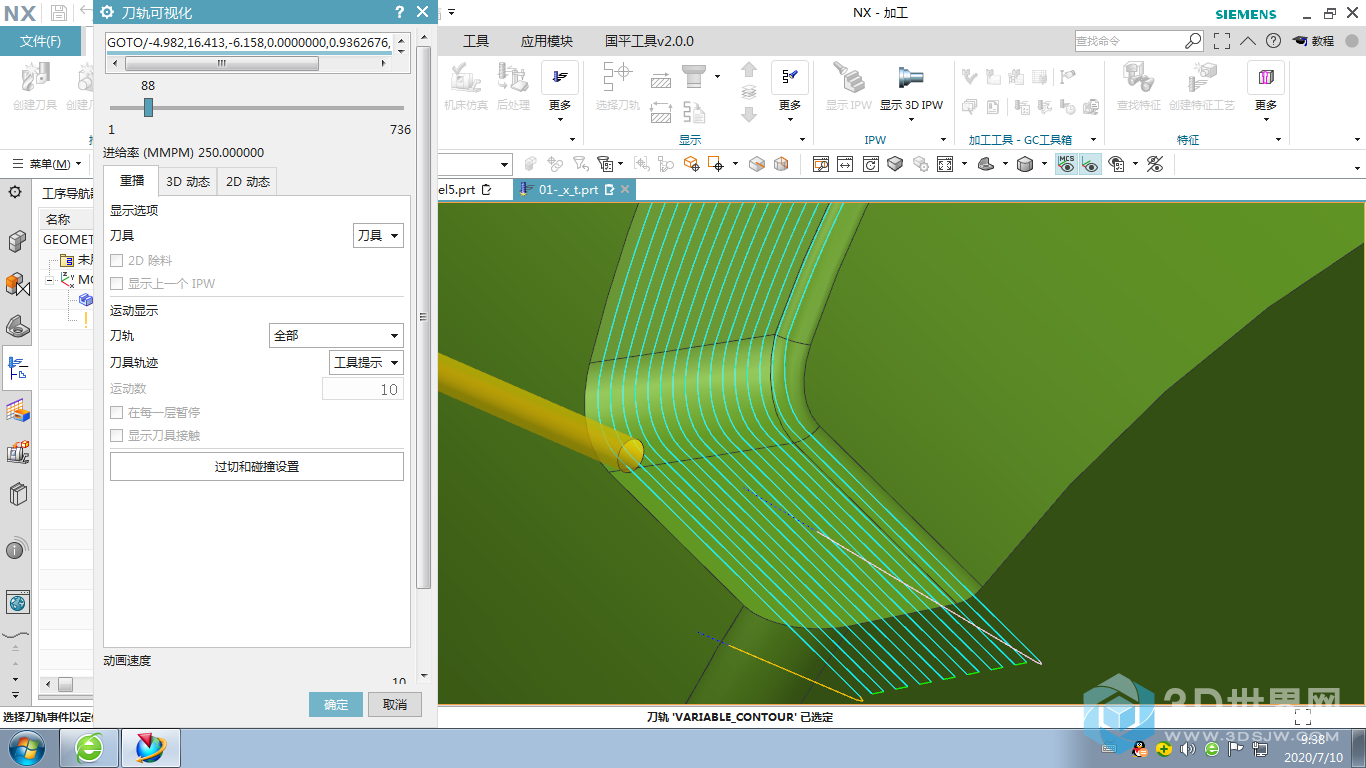Image resolution: width=1366 pixels, height=768 pixels.
Task: Open the 工具 ribbon tab
Action: coord(476,41)
